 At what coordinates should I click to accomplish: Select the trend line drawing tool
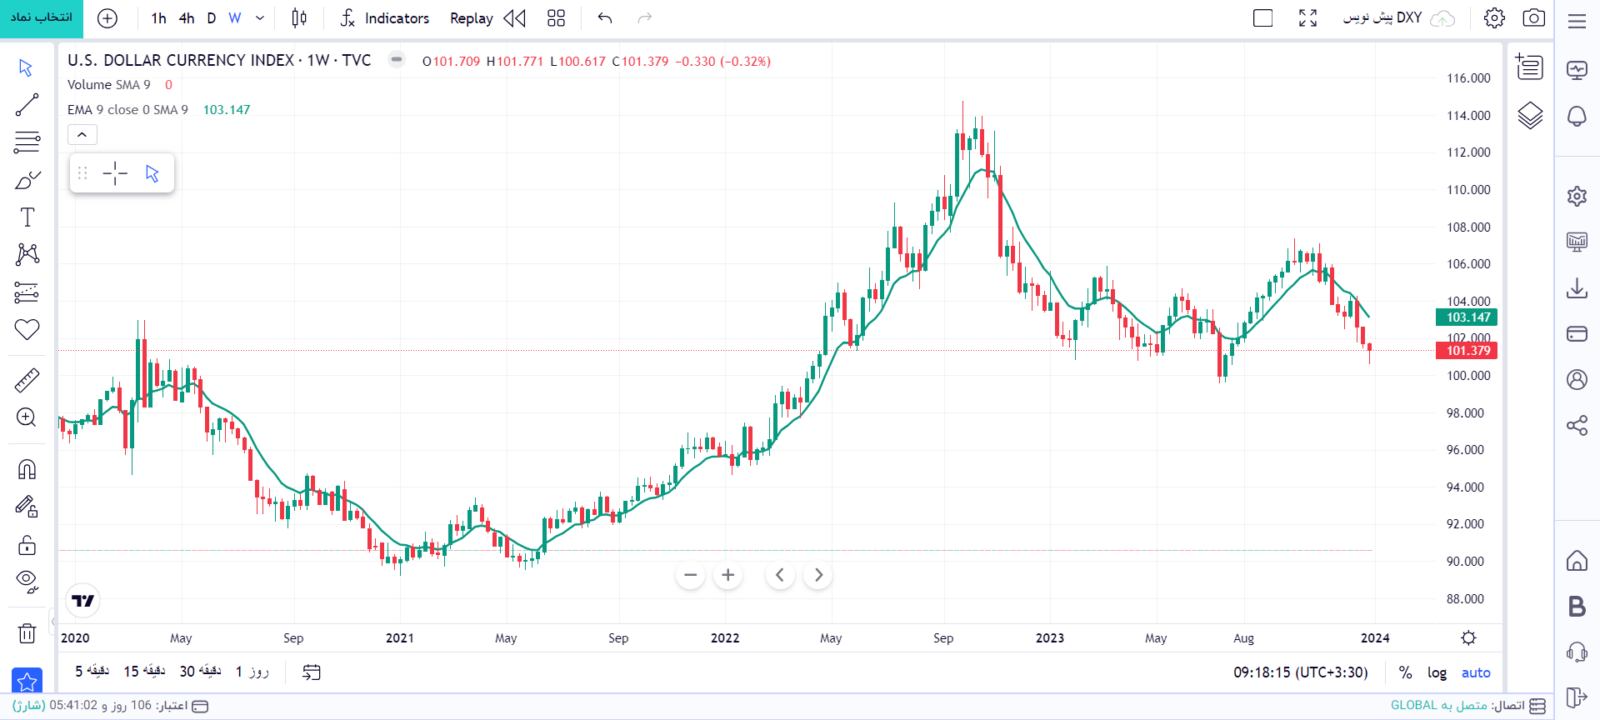27,105
